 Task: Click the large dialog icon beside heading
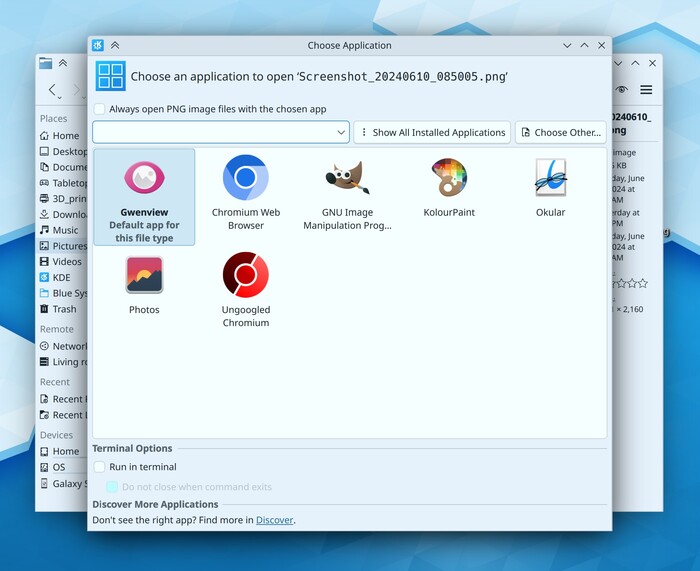[x=111, y=76]
